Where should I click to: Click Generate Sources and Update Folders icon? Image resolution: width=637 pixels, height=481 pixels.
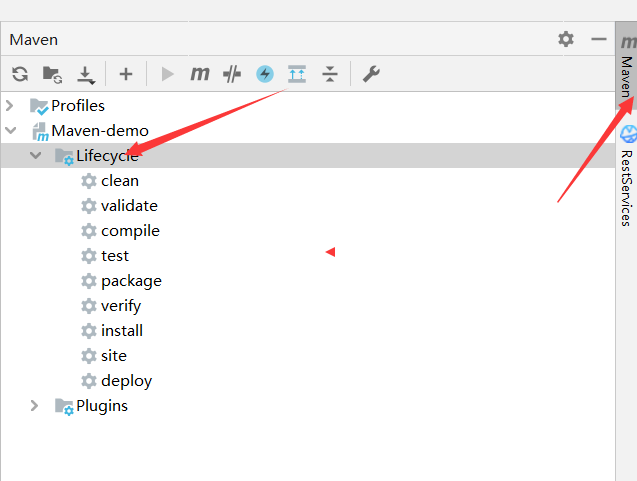(x=52, y=74)
